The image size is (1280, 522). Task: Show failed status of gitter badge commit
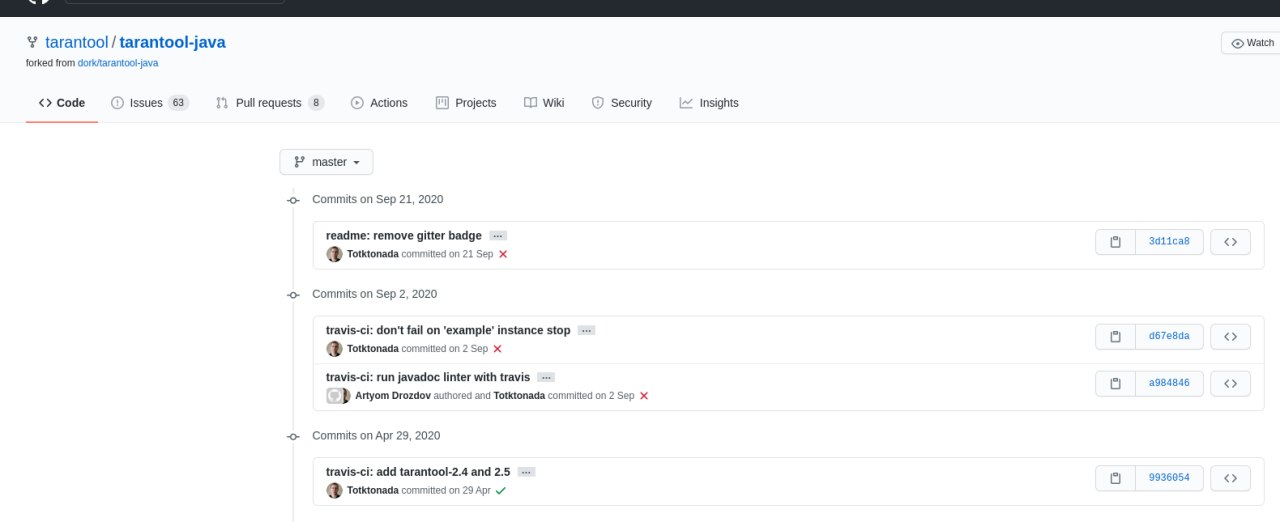(x=503, y=254)
